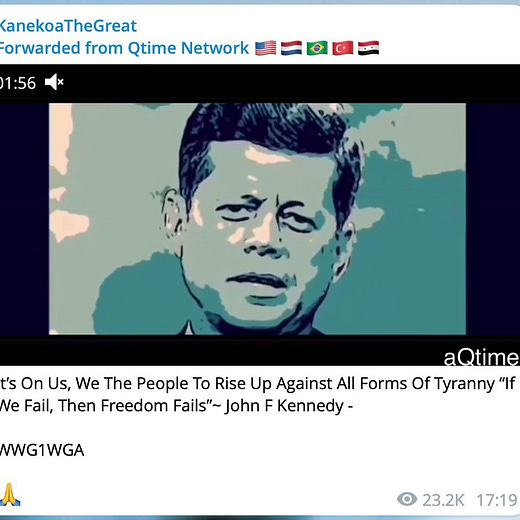Click the Netherlands flag emoji

point(291,48)
